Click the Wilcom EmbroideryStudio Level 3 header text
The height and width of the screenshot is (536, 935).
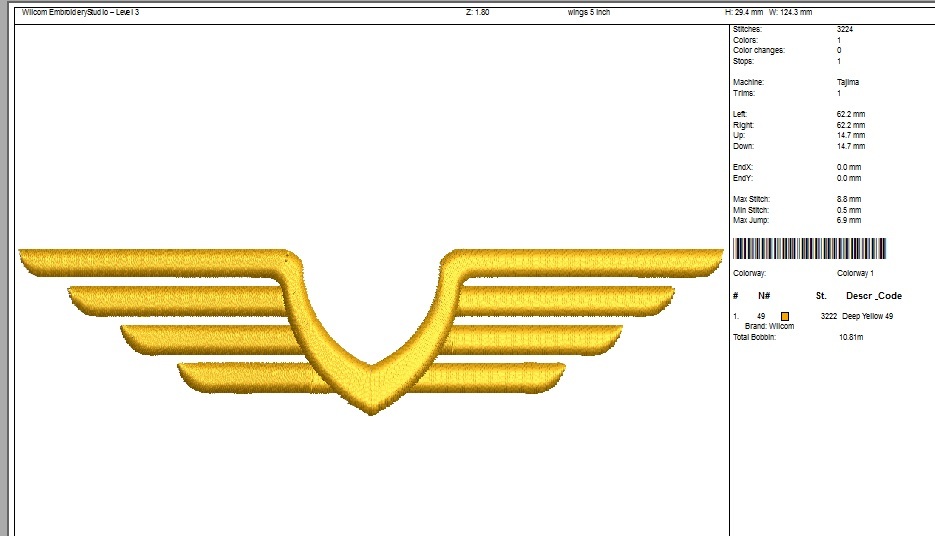[81, 12]
